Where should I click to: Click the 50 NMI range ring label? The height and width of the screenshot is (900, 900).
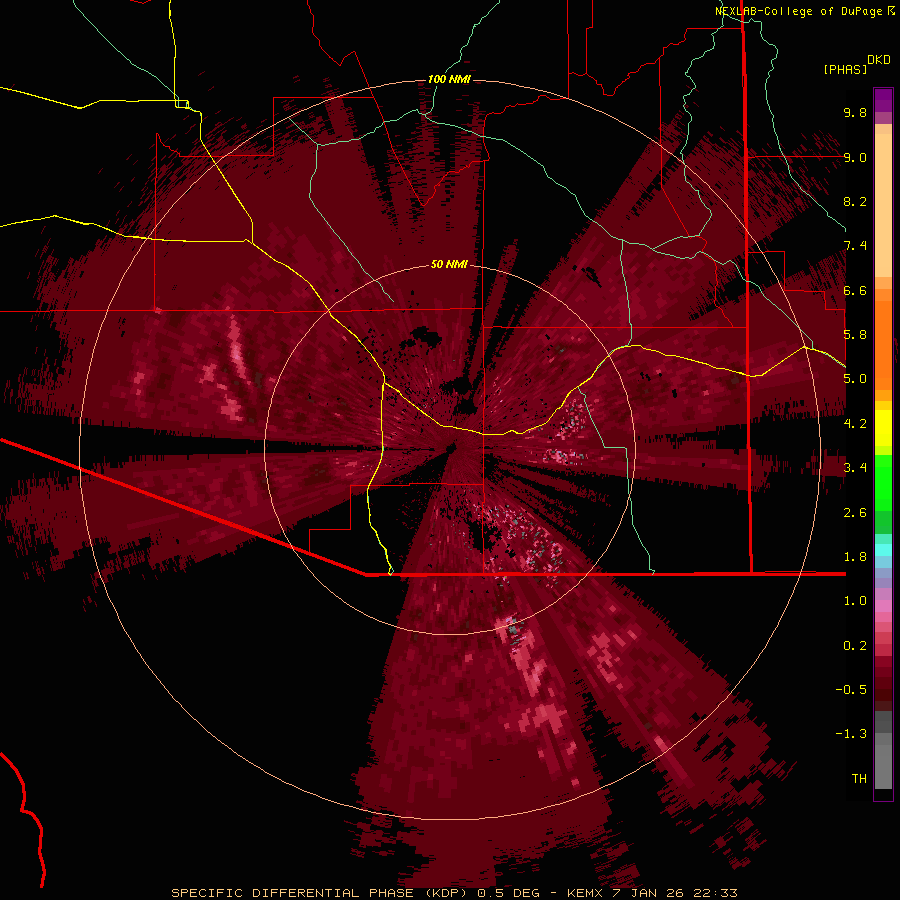pos(449,264)
